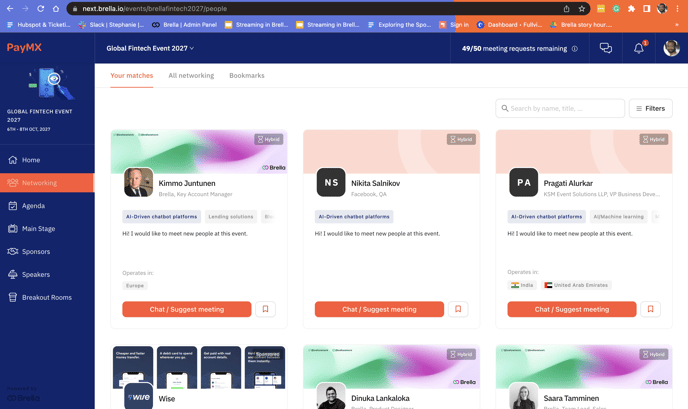The height and width of the screenshot is (409, 688).
Task: Click the PayMX logo
Action: (24, 47)
